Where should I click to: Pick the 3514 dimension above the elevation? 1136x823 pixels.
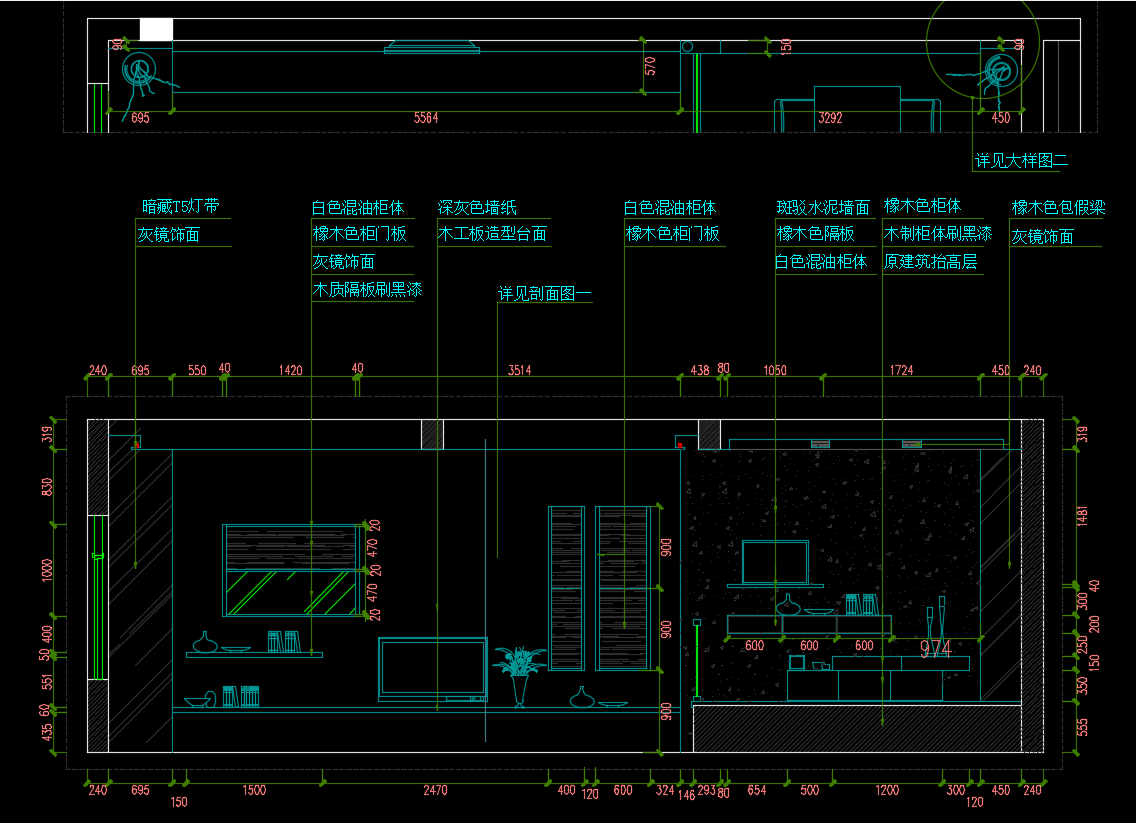click(519, 370)
